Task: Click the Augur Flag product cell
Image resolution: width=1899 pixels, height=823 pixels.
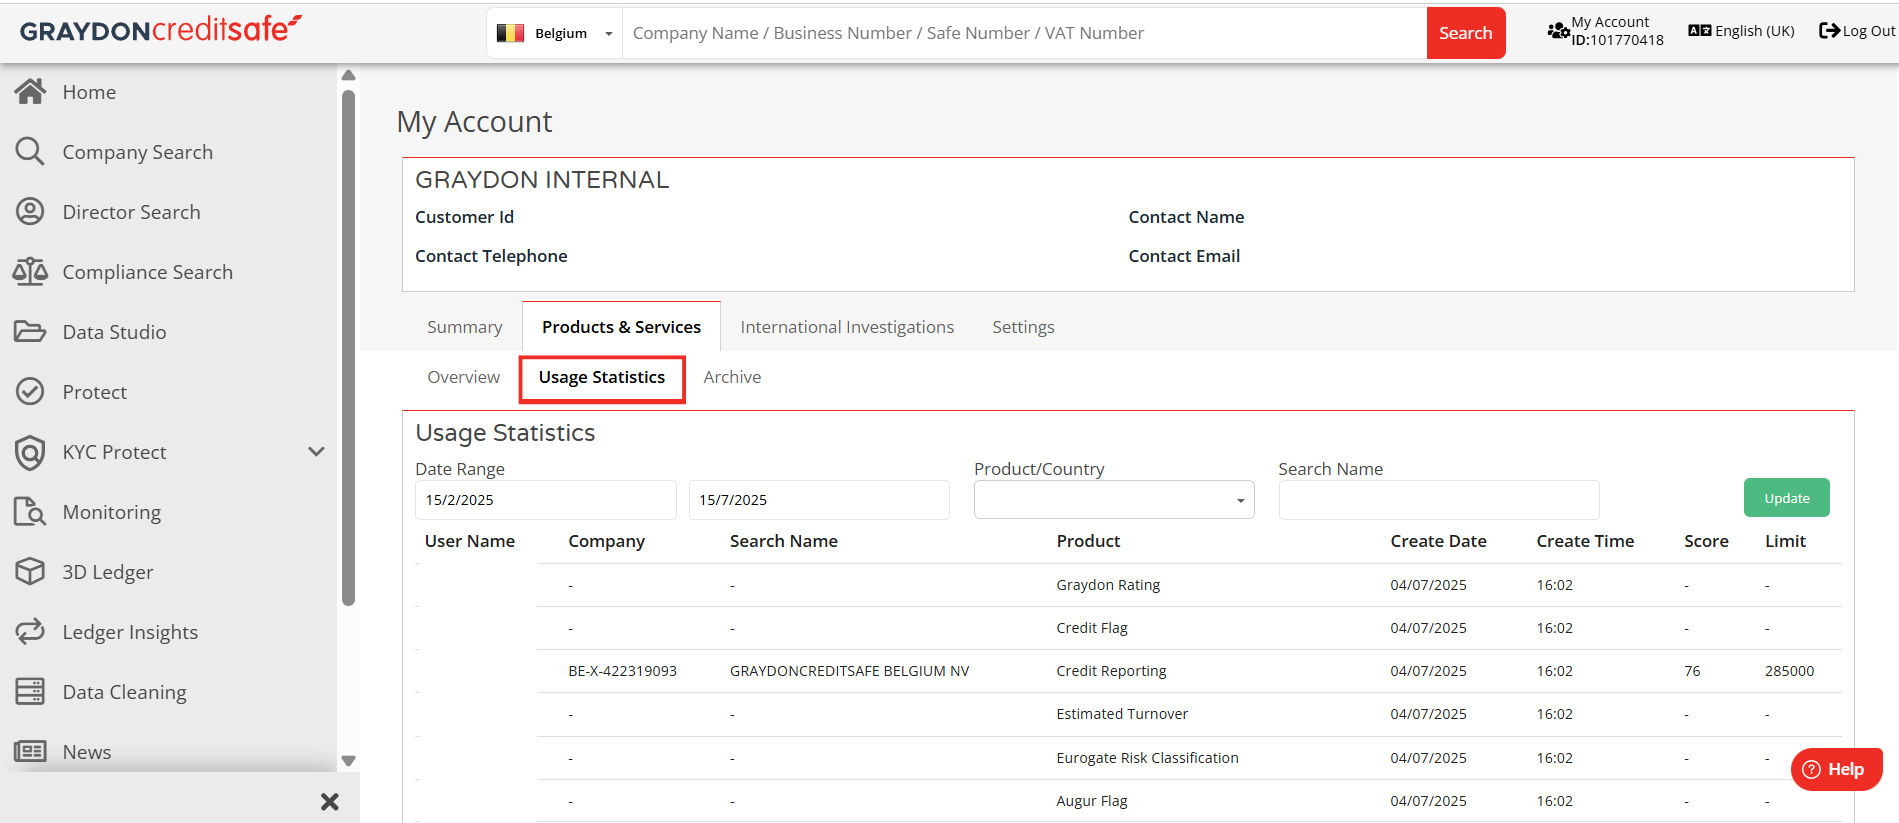Action: (x=1091, y=801)
